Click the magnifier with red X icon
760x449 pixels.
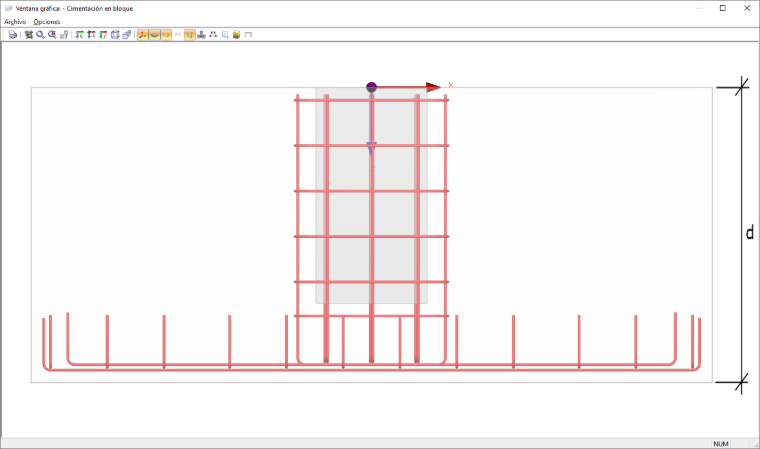click(52, 34)
